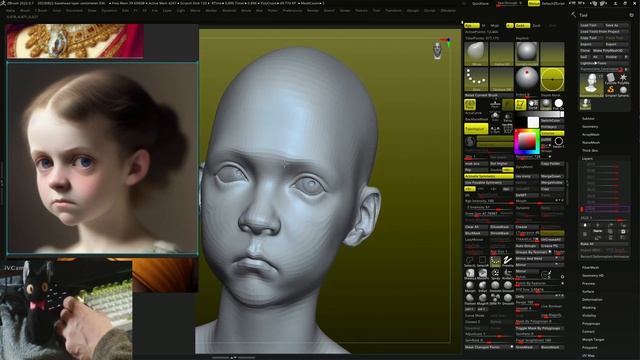This screenshot has width=640, height=360.
Task: Expand the Morph Target section
Action: (x=593, y=339)
